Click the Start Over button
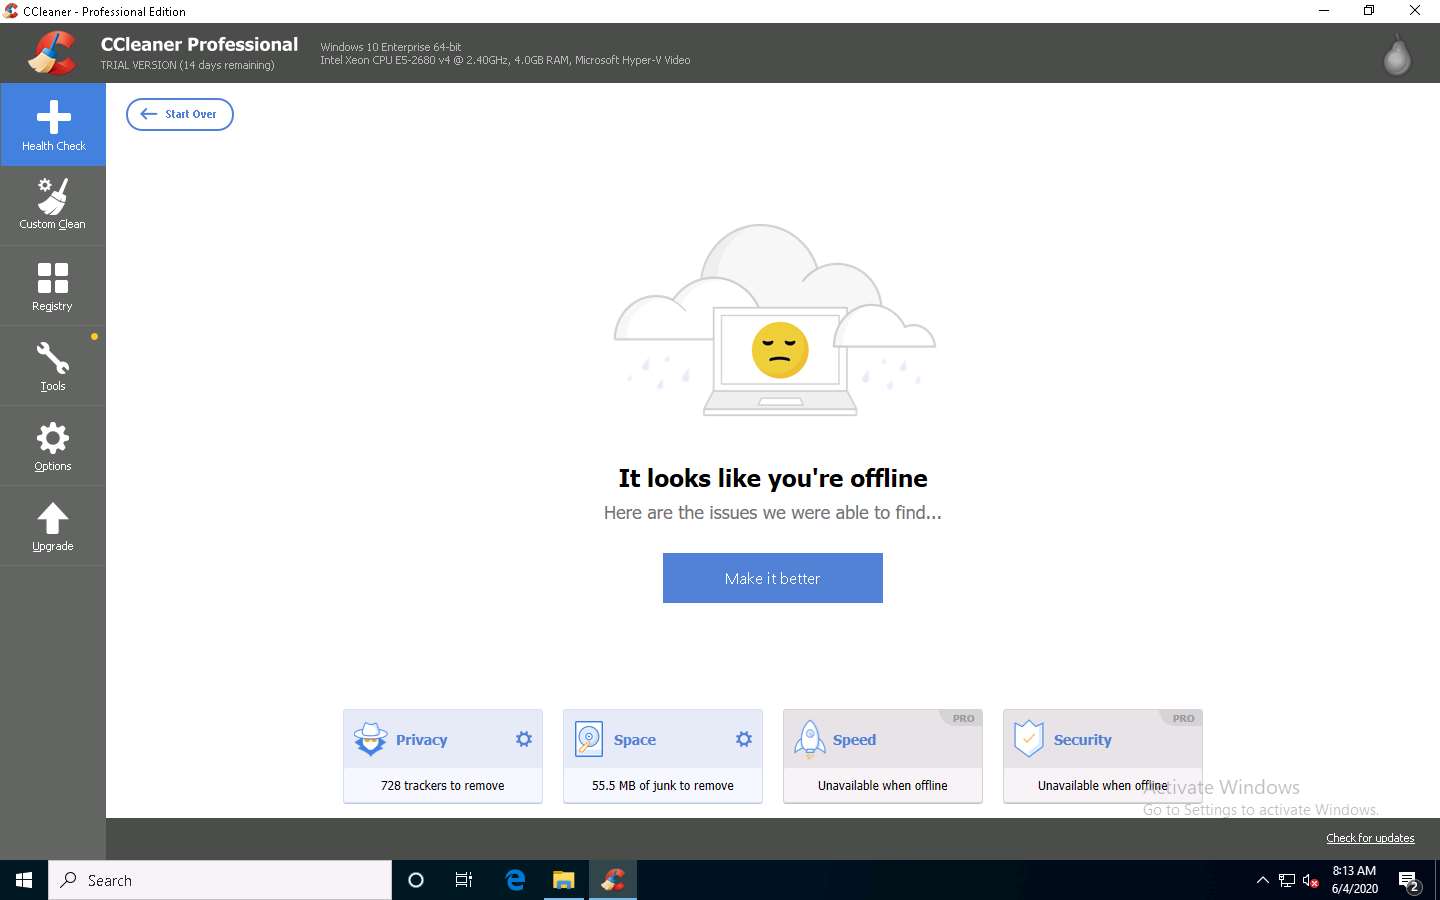Screen dimensions: 1440x900 [x=180, y=114]
